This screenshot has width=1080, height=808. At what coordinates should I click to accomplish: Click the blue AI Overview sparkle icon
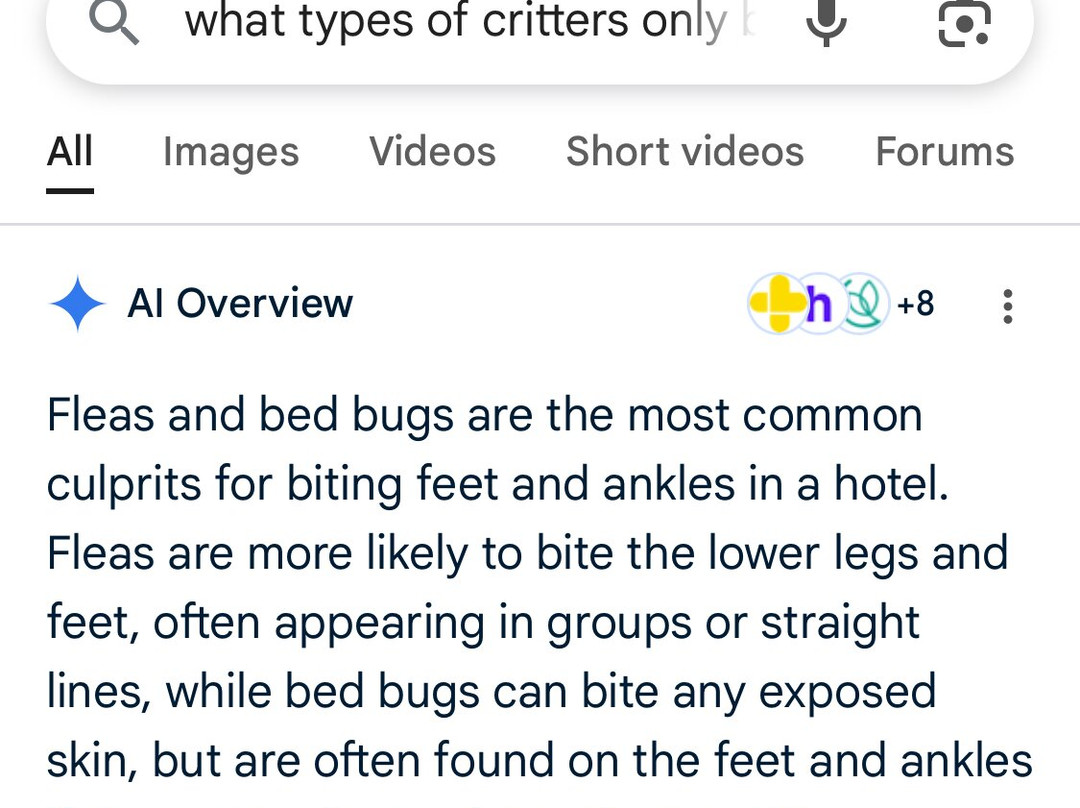(x=77, y=304)
